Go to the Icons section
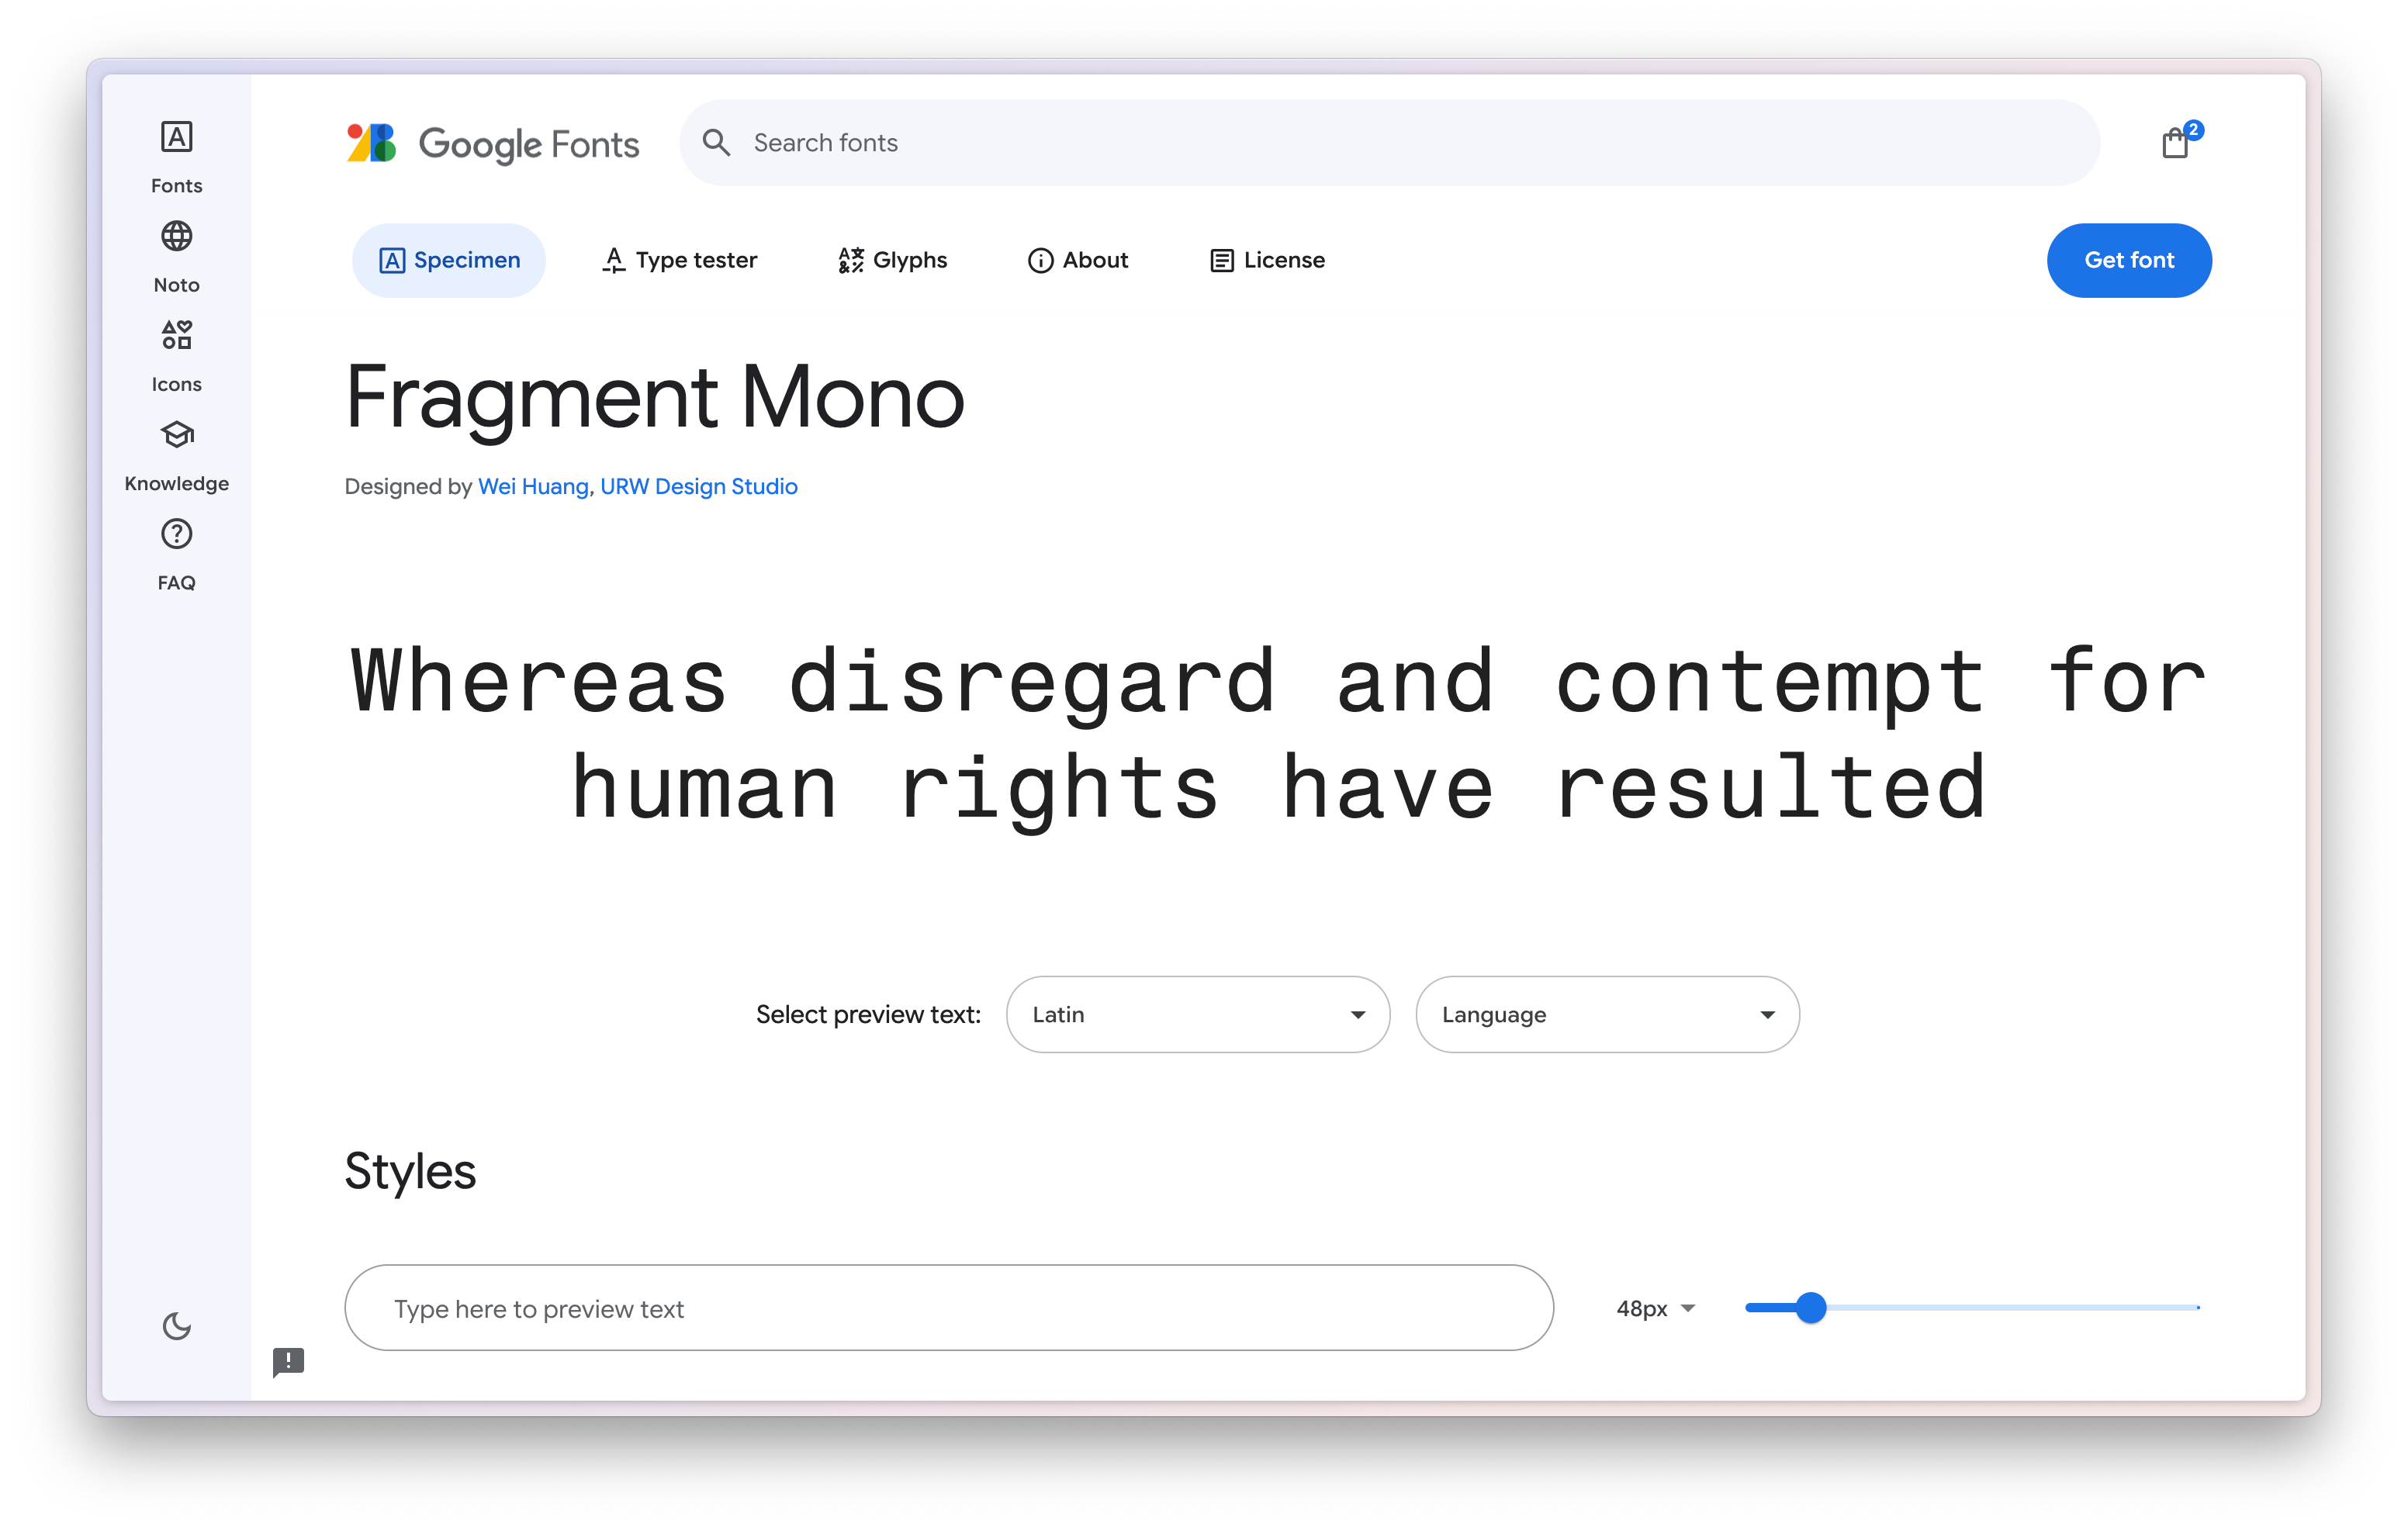 click(x=176, y=356)
